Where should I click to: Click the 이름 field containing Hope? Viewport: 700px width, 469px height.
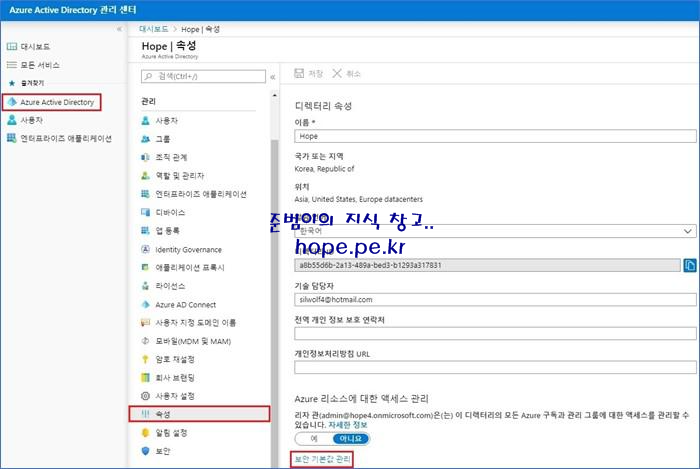[x=495, y=136]
